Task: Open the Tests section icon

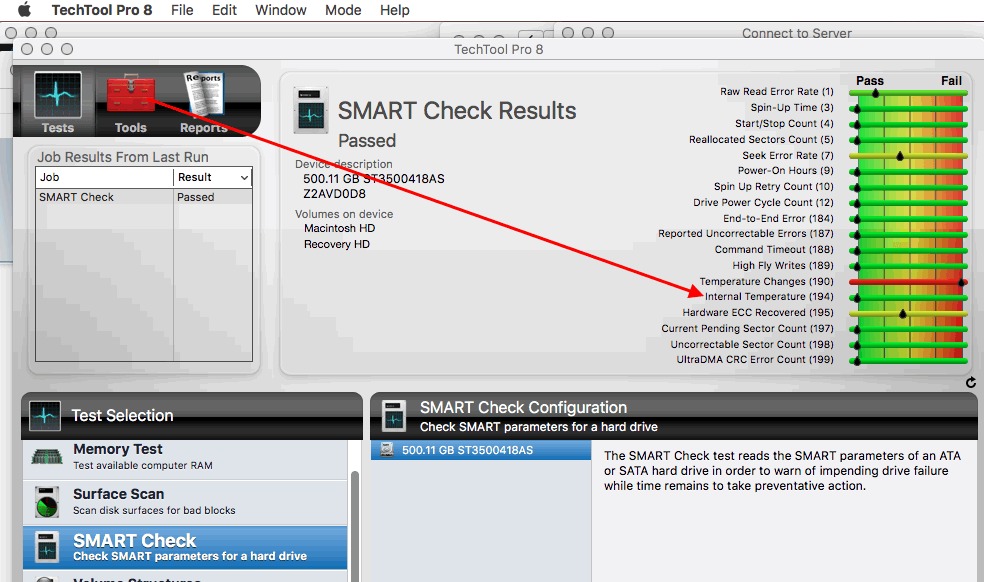Action: 58,95
